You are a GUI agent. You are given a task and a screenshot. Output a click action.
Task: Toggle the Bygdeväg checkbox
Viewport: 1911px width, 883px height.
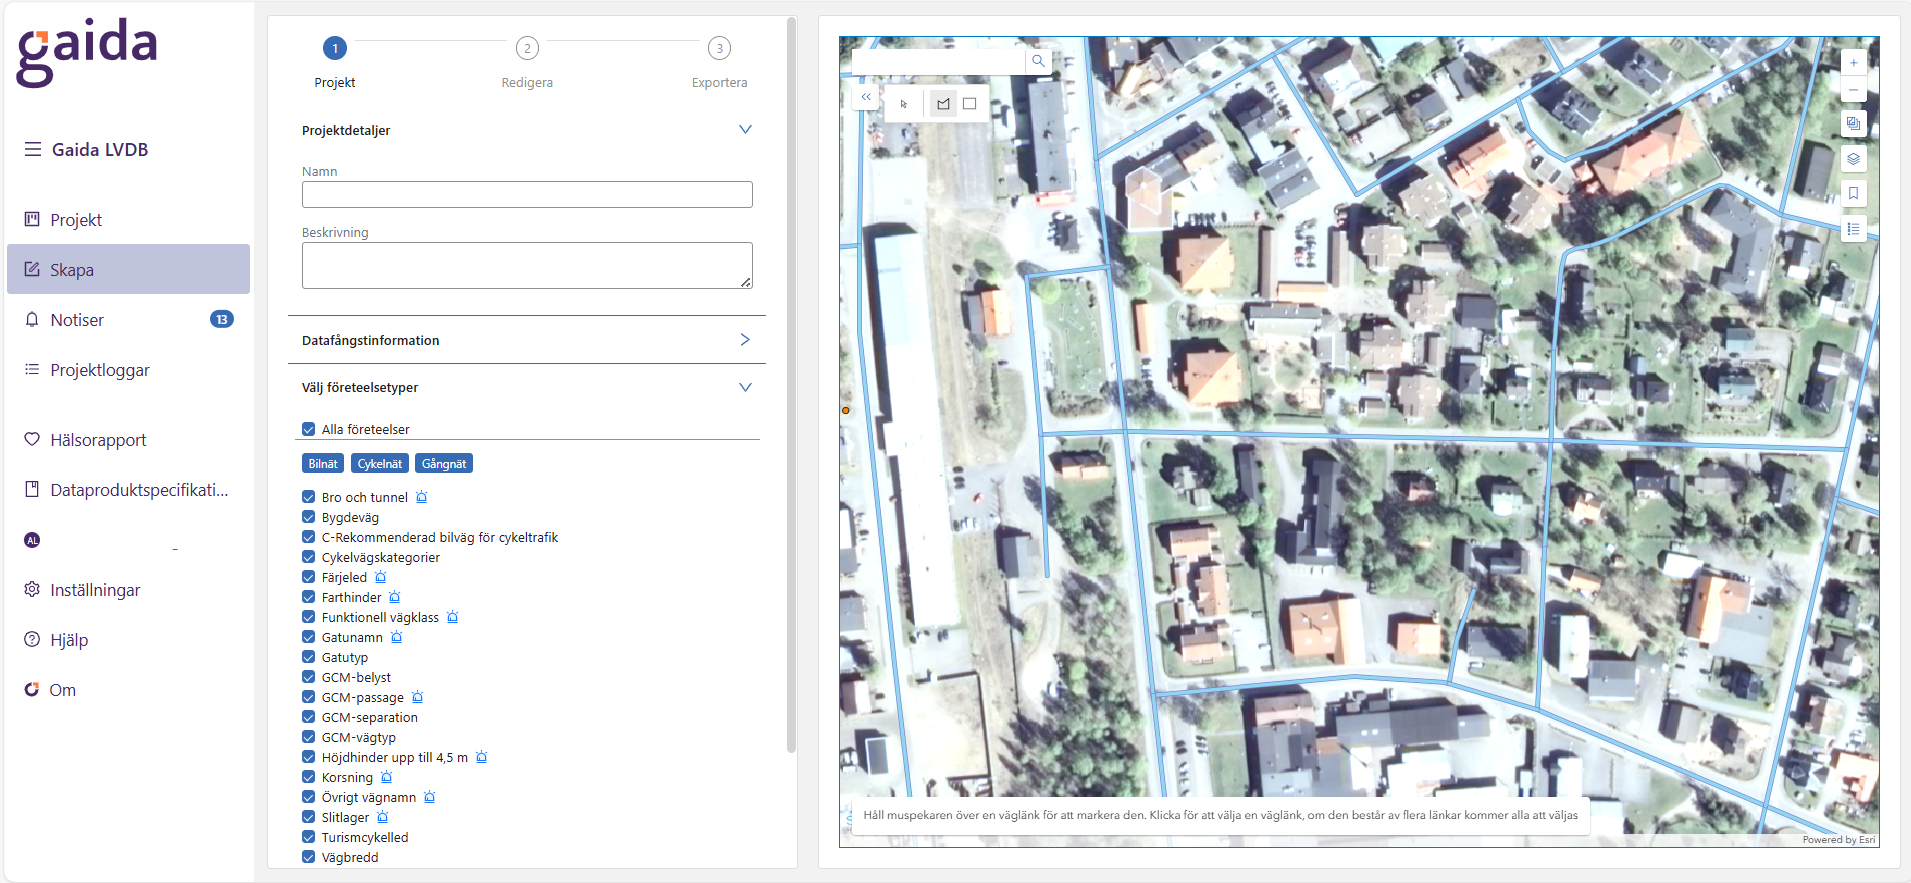point(309,517)
